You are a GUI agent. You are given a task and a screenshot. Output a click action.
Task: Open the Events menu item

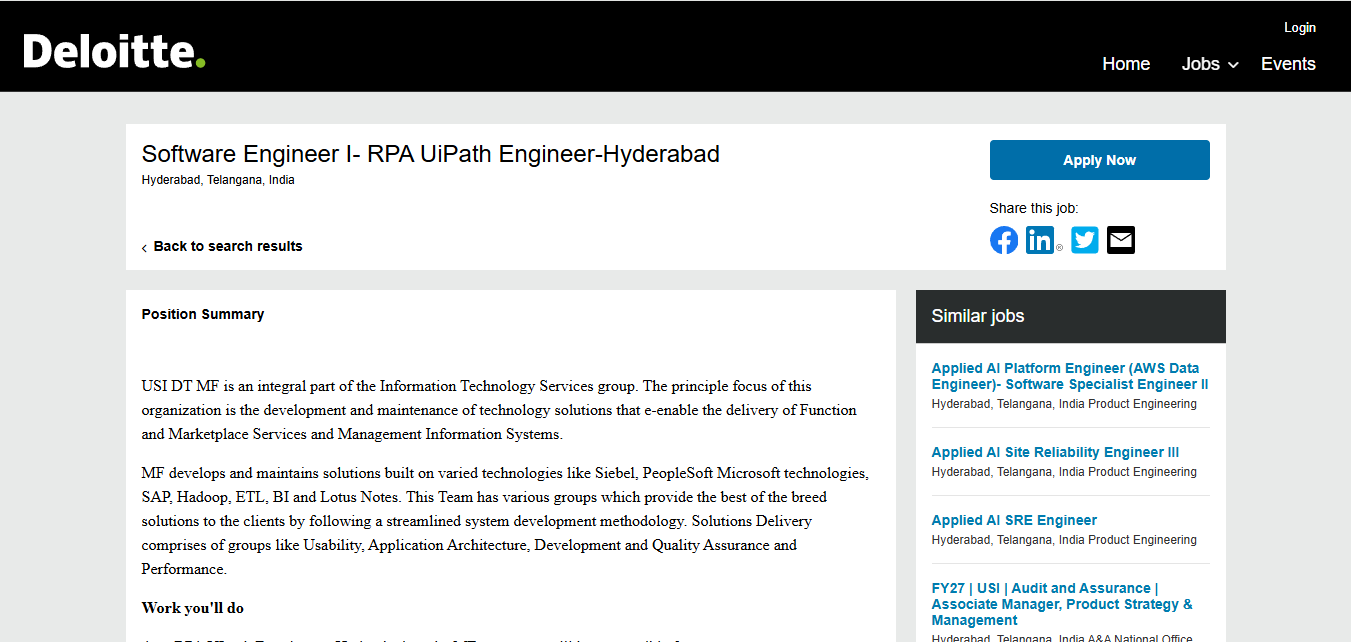pos(1288,64)
